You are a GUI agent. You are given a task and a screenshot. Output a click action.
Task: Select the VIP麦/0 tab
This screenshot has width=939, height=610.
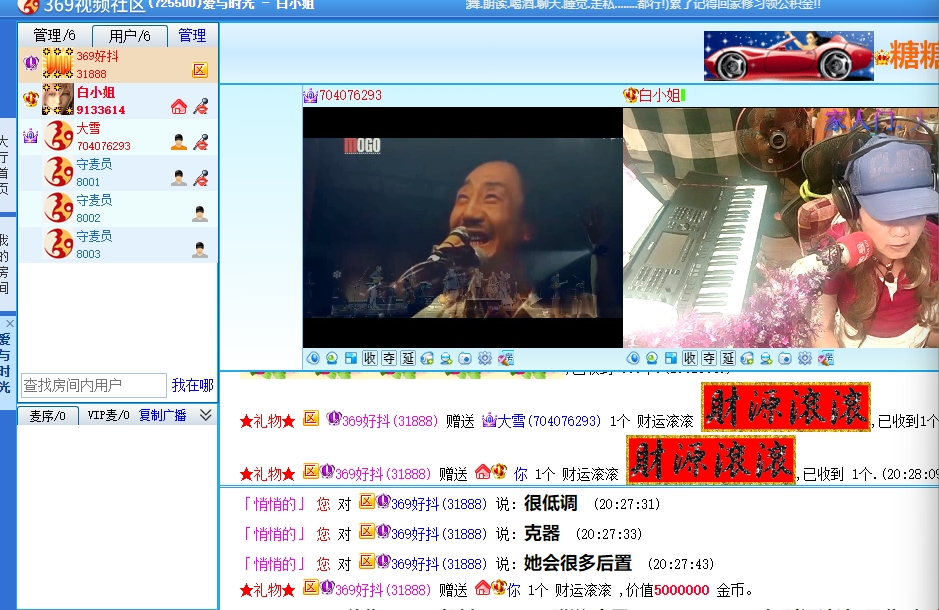coord(108,415)
